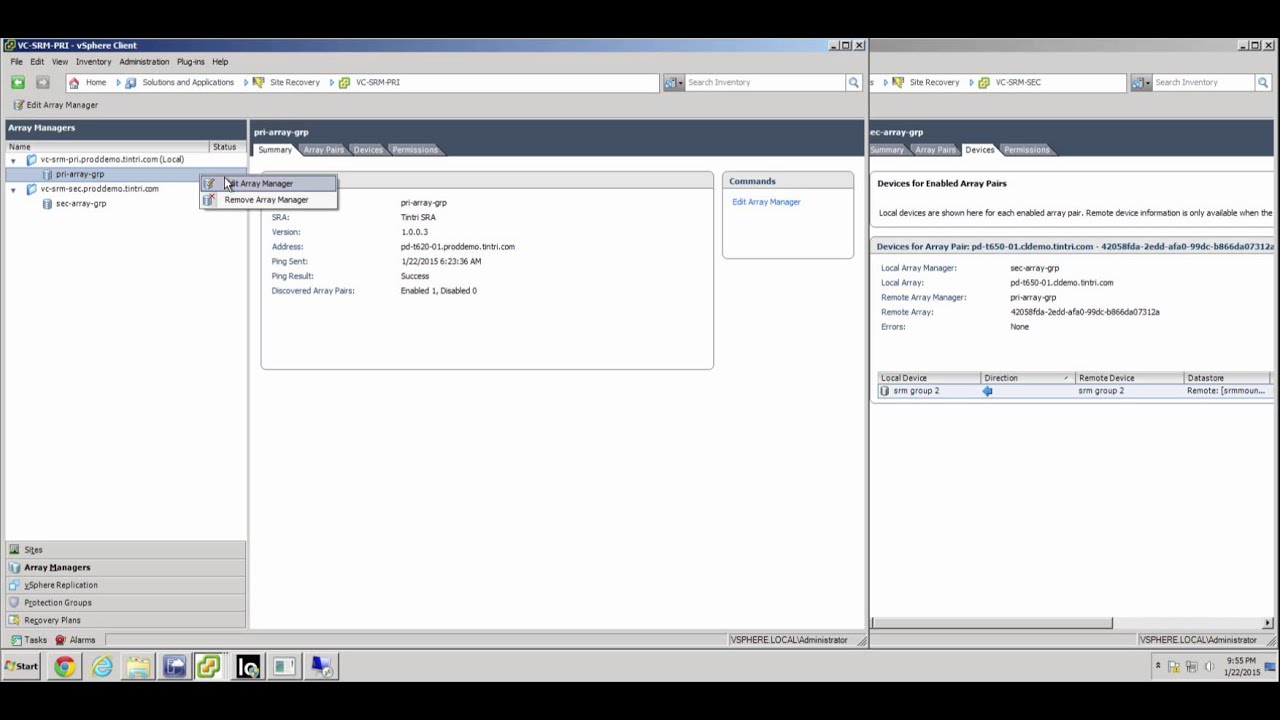This screenshot has height=720, width=1280.
Task: Click the horizontal scrollbar in the VC-SRM-SEC window
Action: pos(991,623)
